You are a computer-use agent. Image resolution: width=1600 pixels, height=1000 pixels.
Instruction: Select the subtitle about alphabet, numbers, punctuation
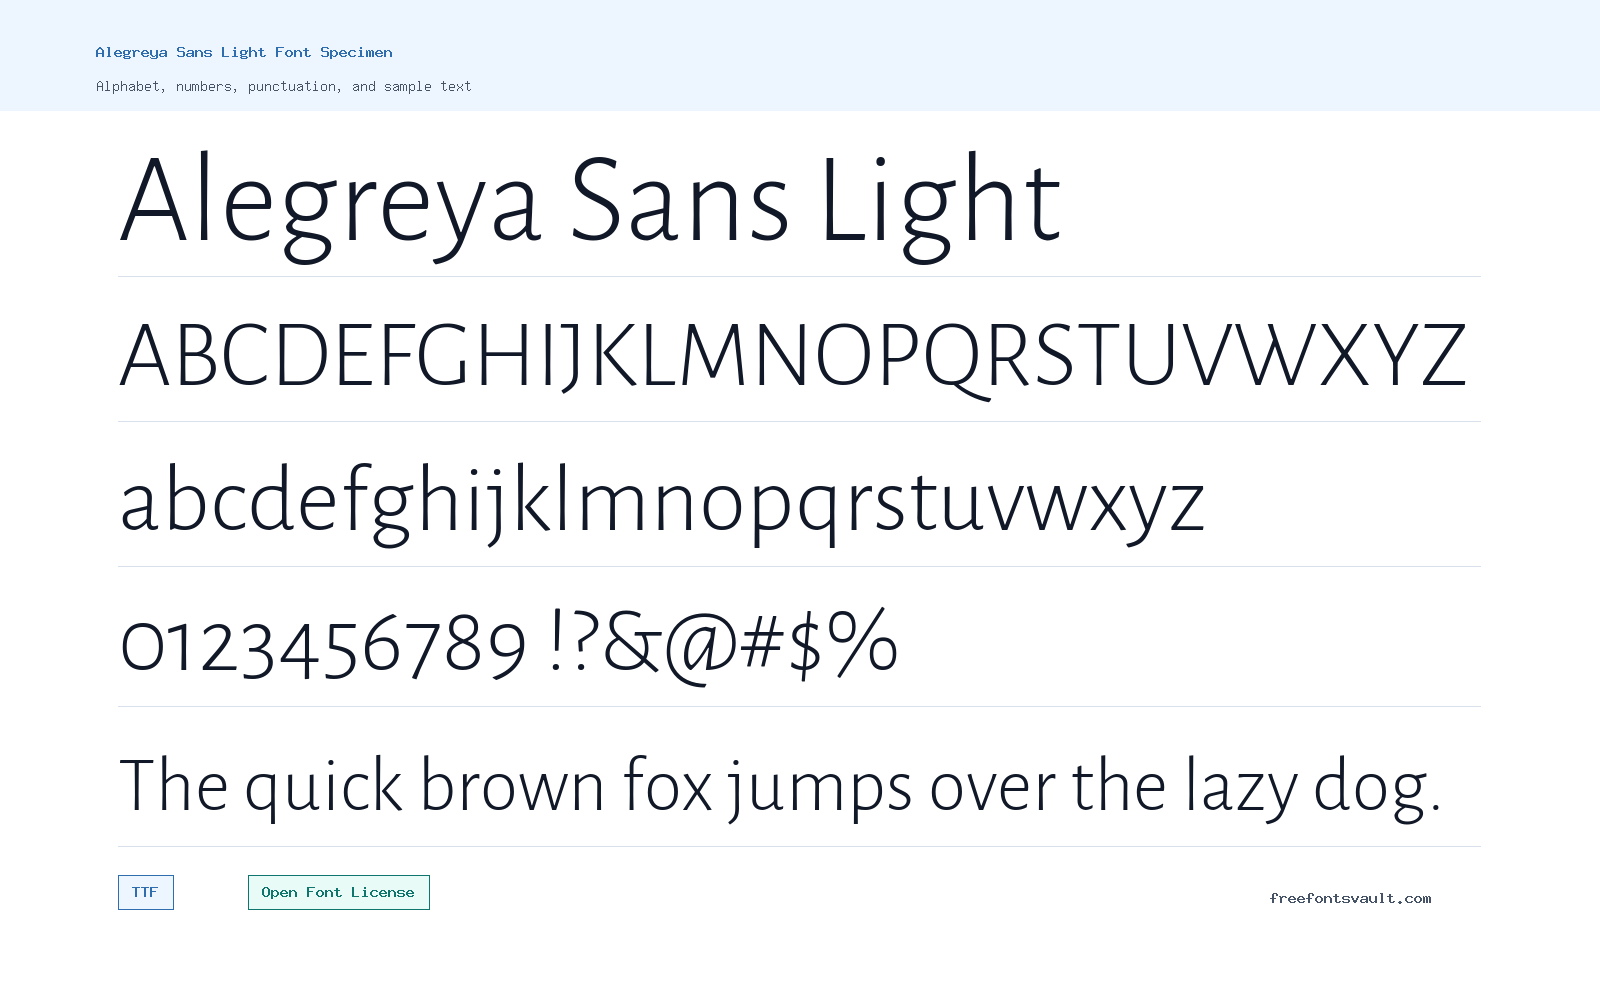(x=283, y=86)
